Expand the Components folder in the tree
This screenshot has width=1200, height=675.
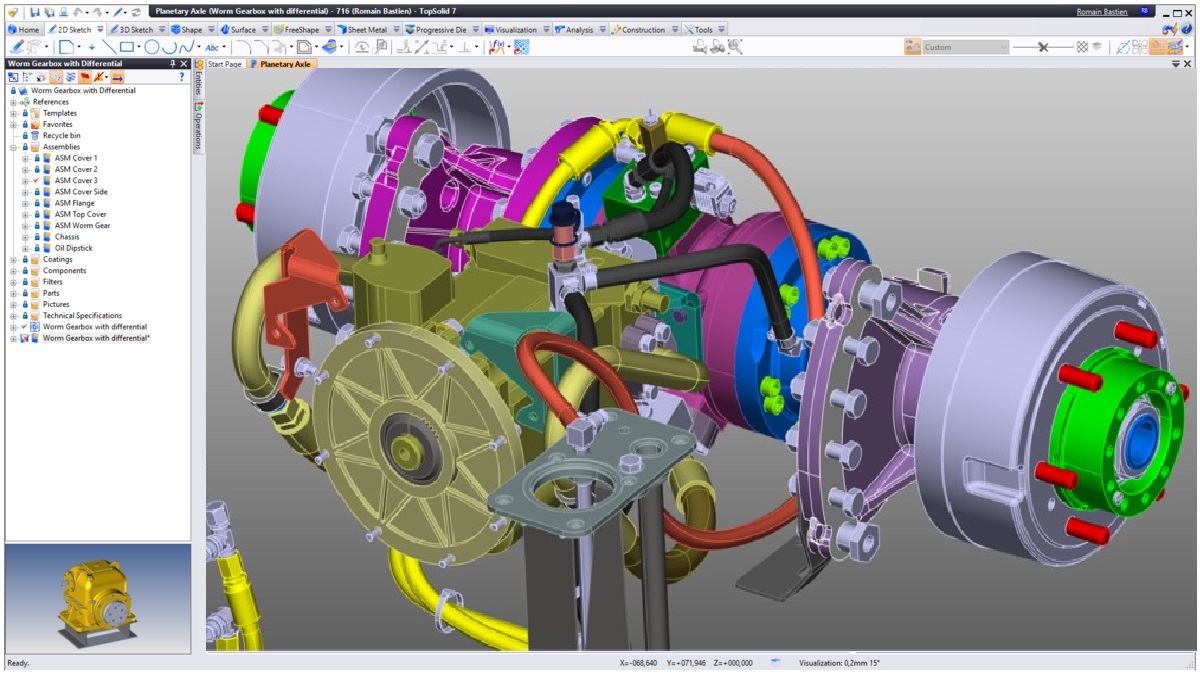14,271
